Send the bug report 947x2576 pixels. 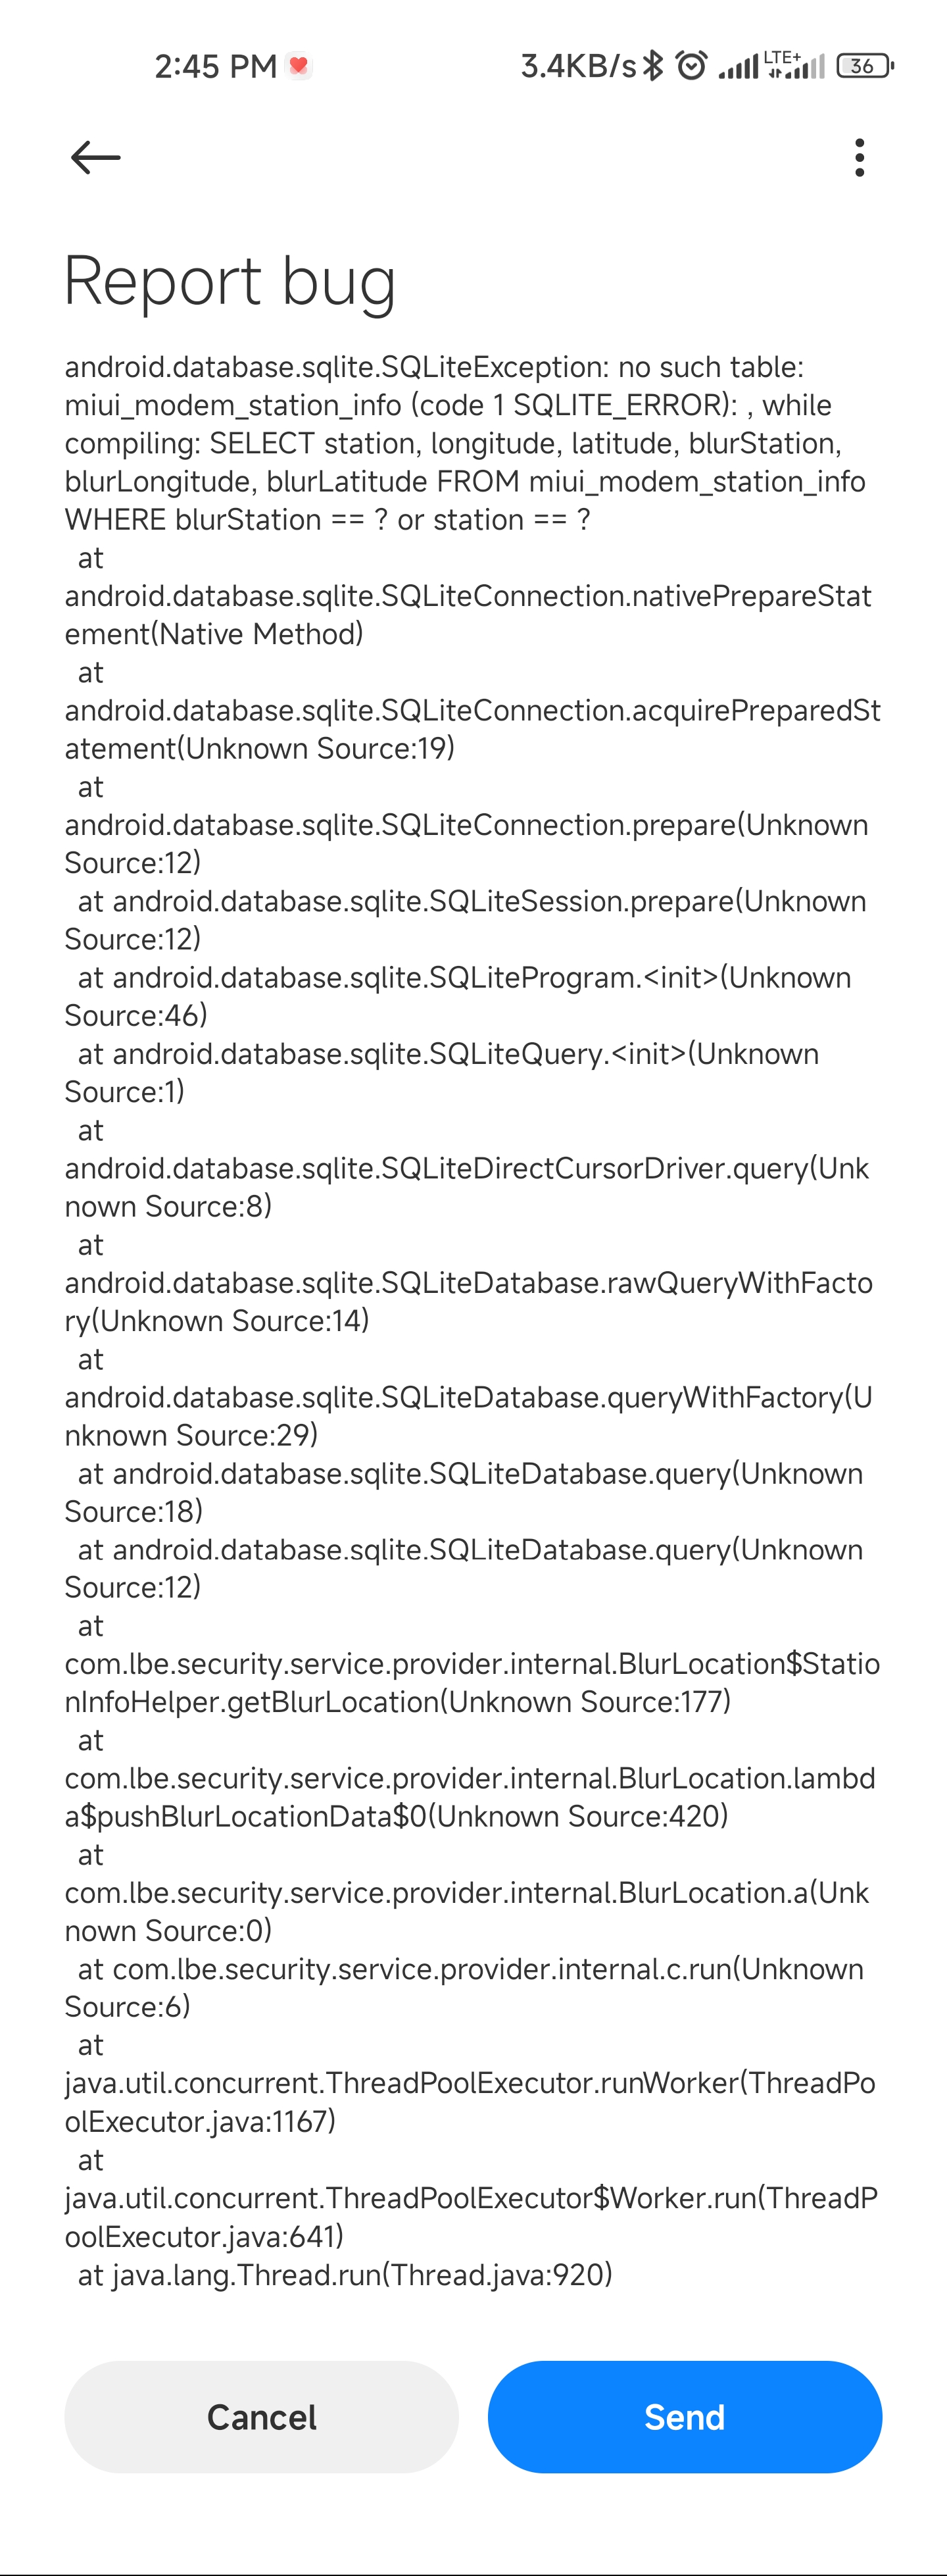(x=685, y=2417)
